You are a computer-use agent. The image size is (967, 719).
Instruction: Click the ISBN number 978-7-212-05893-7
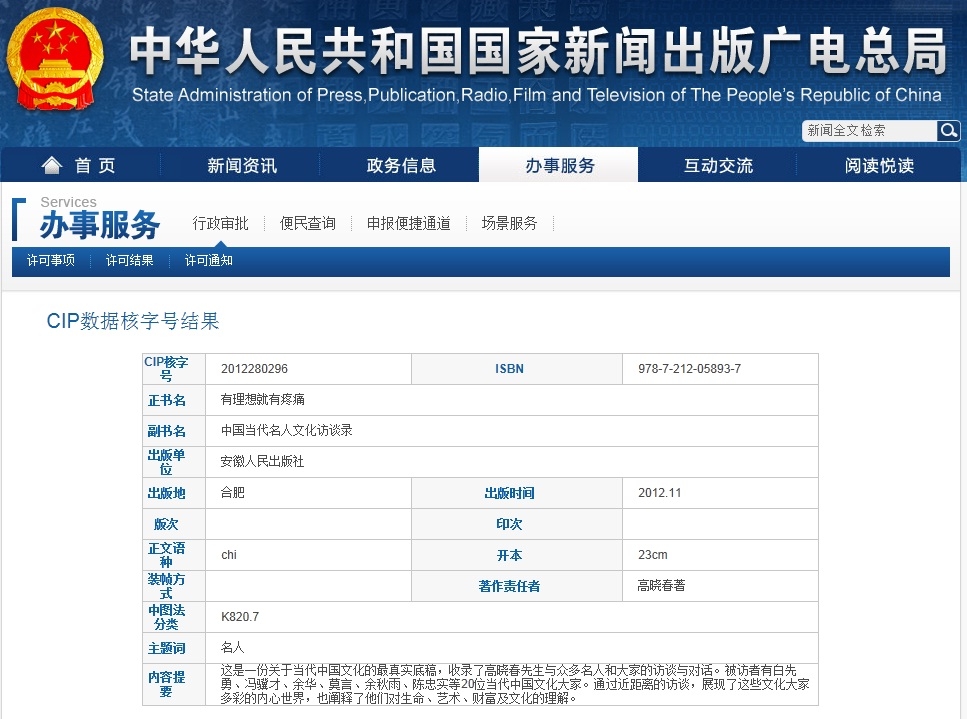click(x=689, y=369)
